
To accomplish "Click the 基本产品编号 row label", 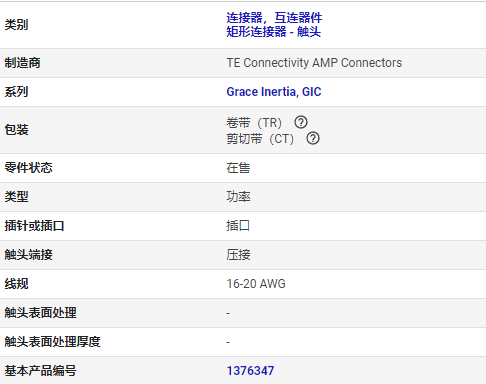I will [40, 371].
